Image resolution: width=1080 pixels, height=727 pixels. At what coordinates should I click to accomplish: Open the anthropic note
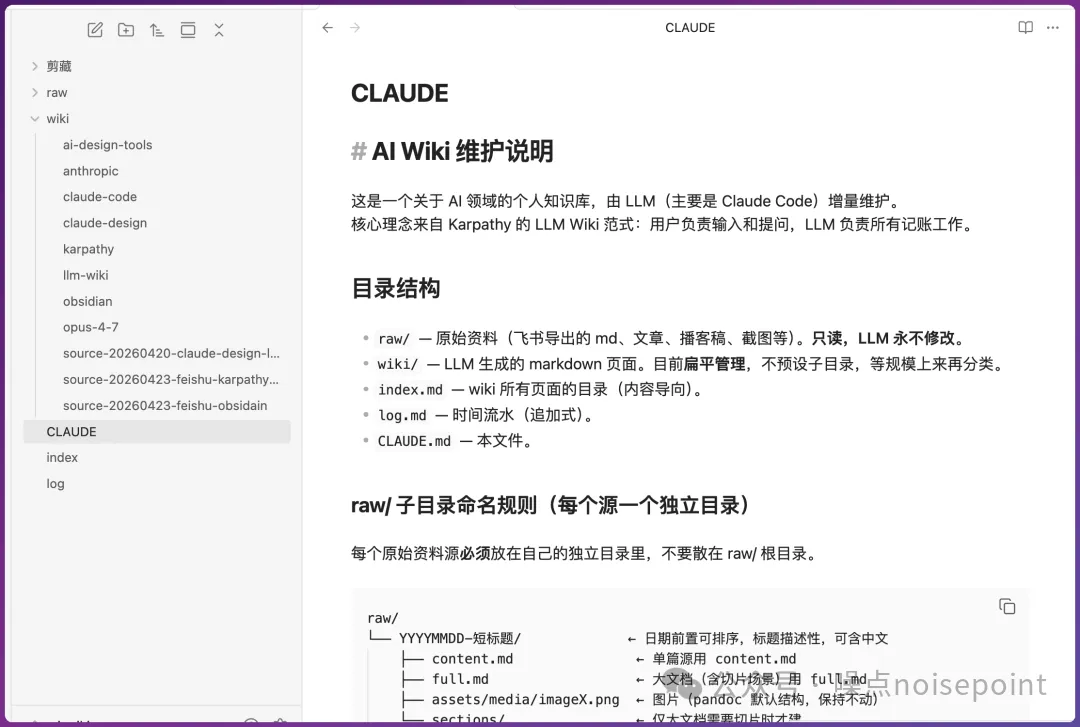pos(90,171)
